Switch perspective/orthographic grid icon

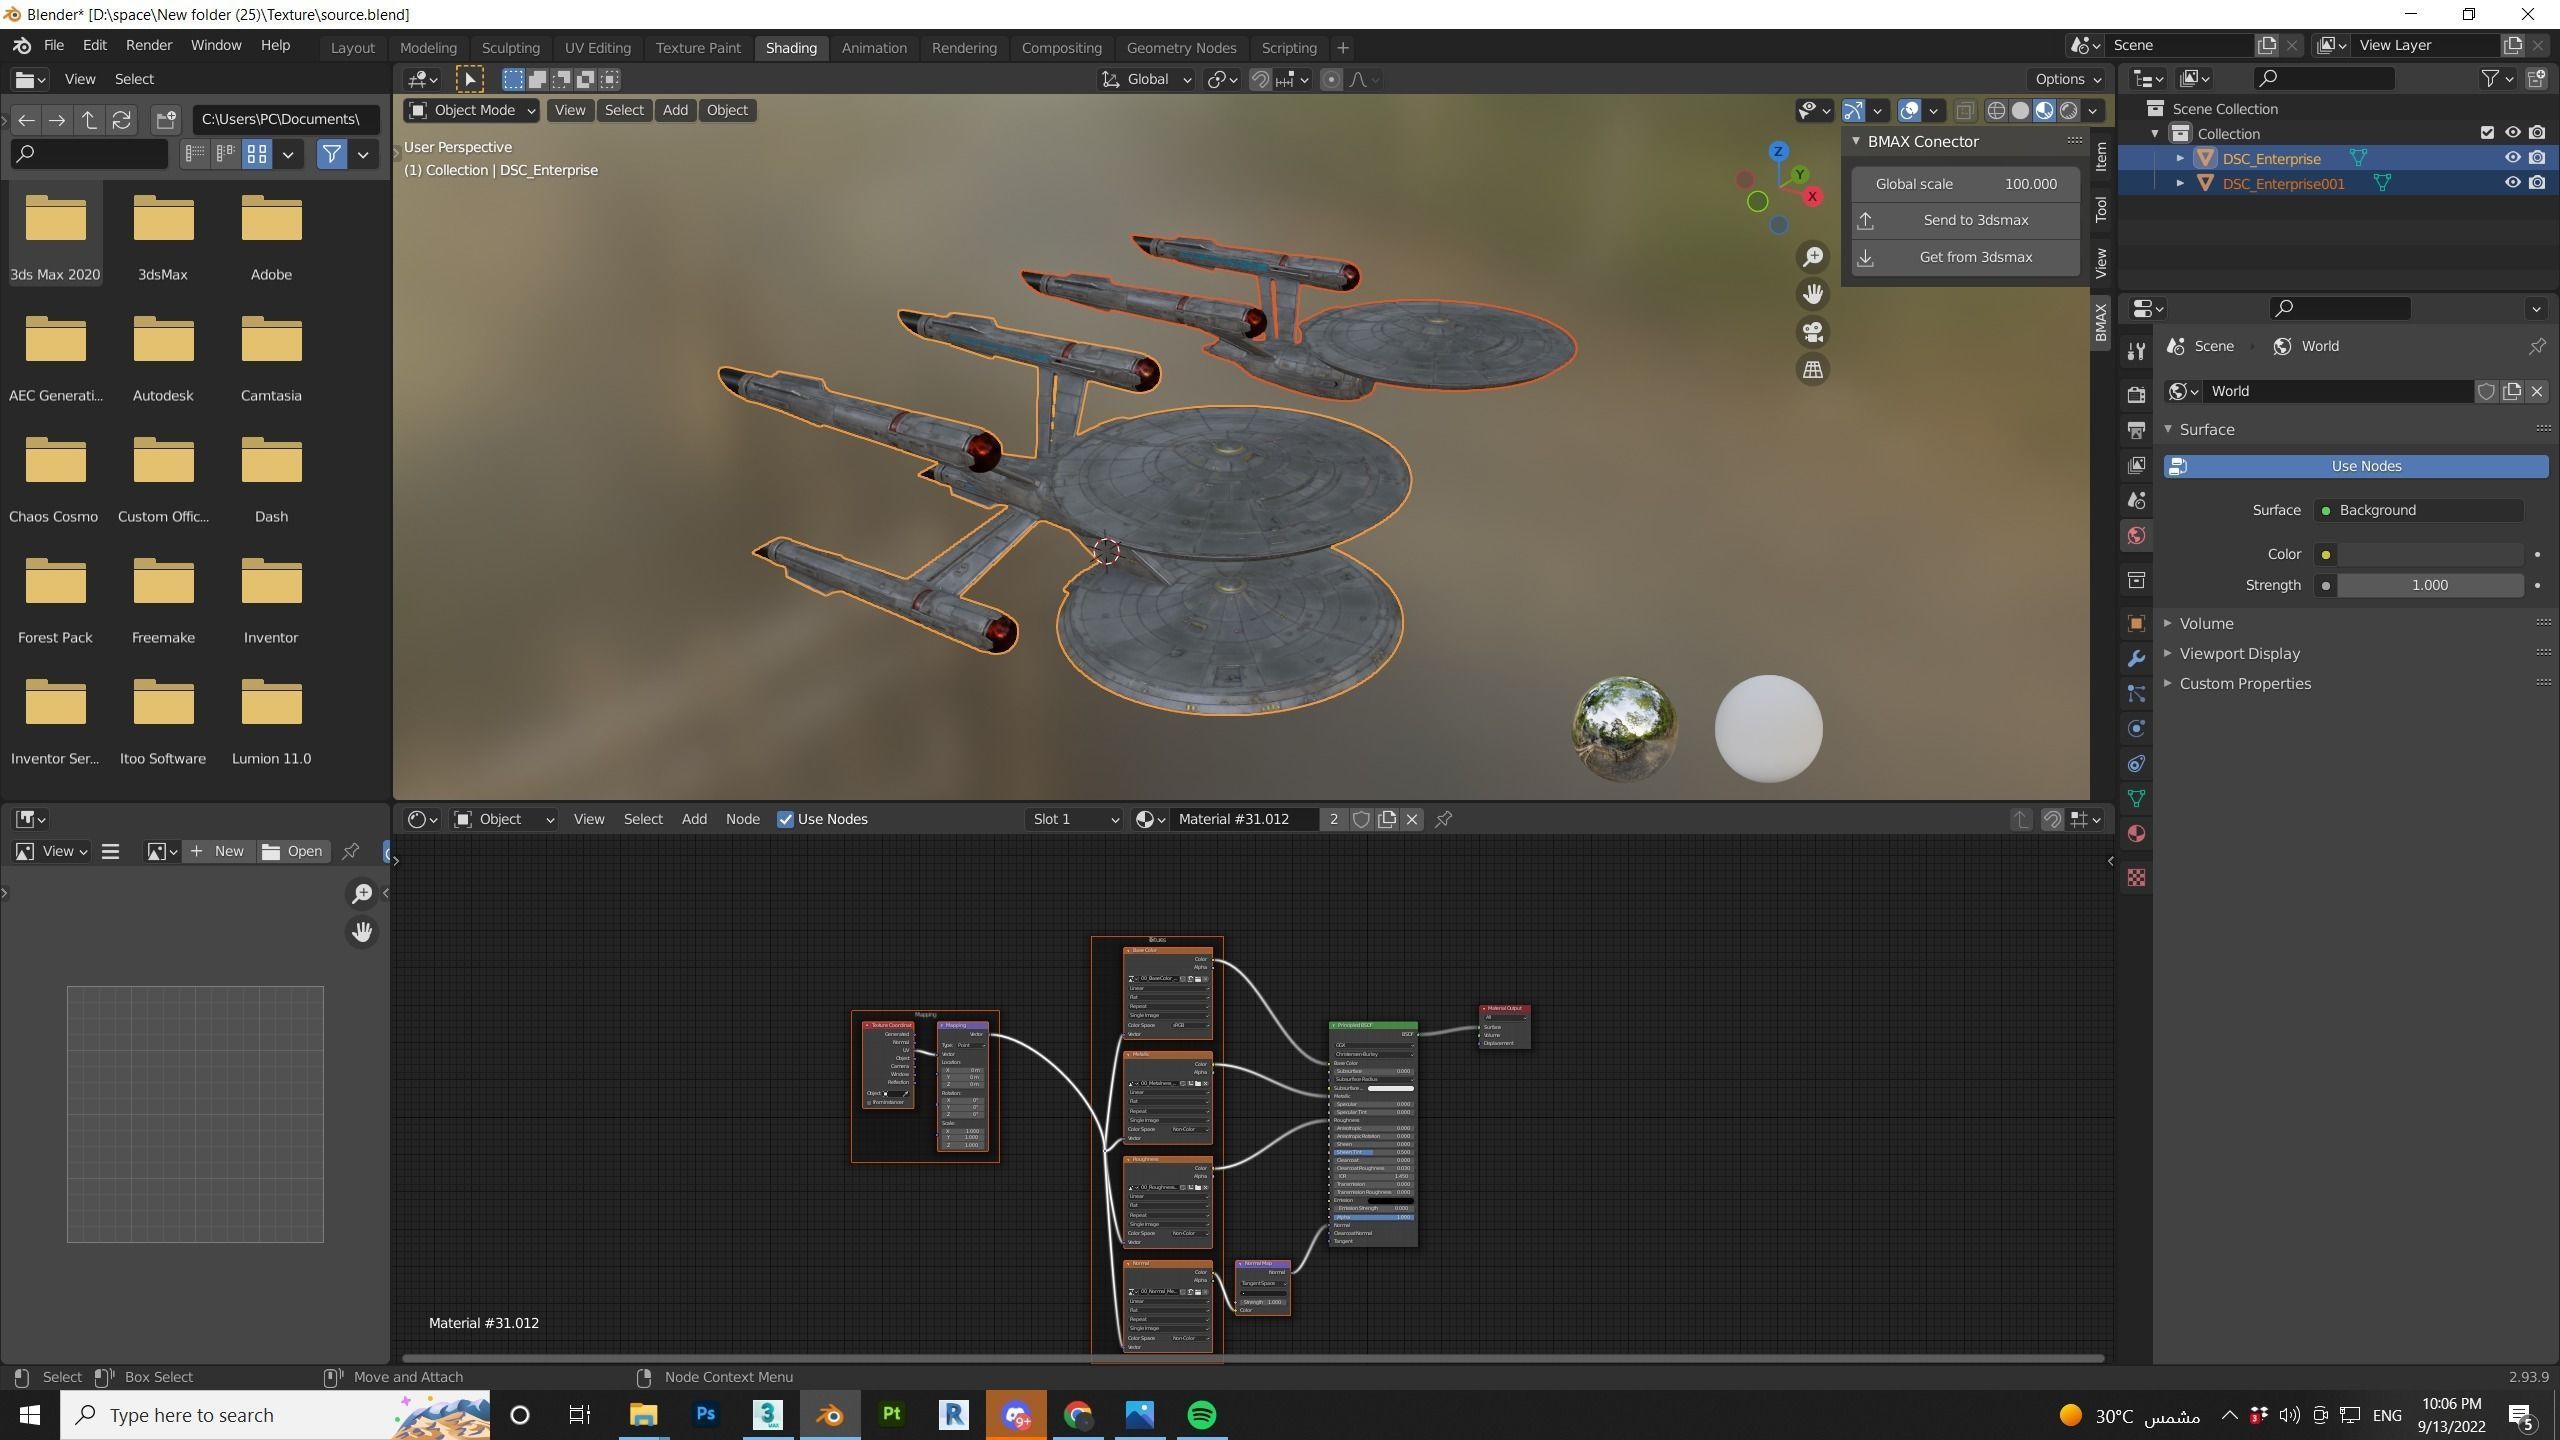1813,370
